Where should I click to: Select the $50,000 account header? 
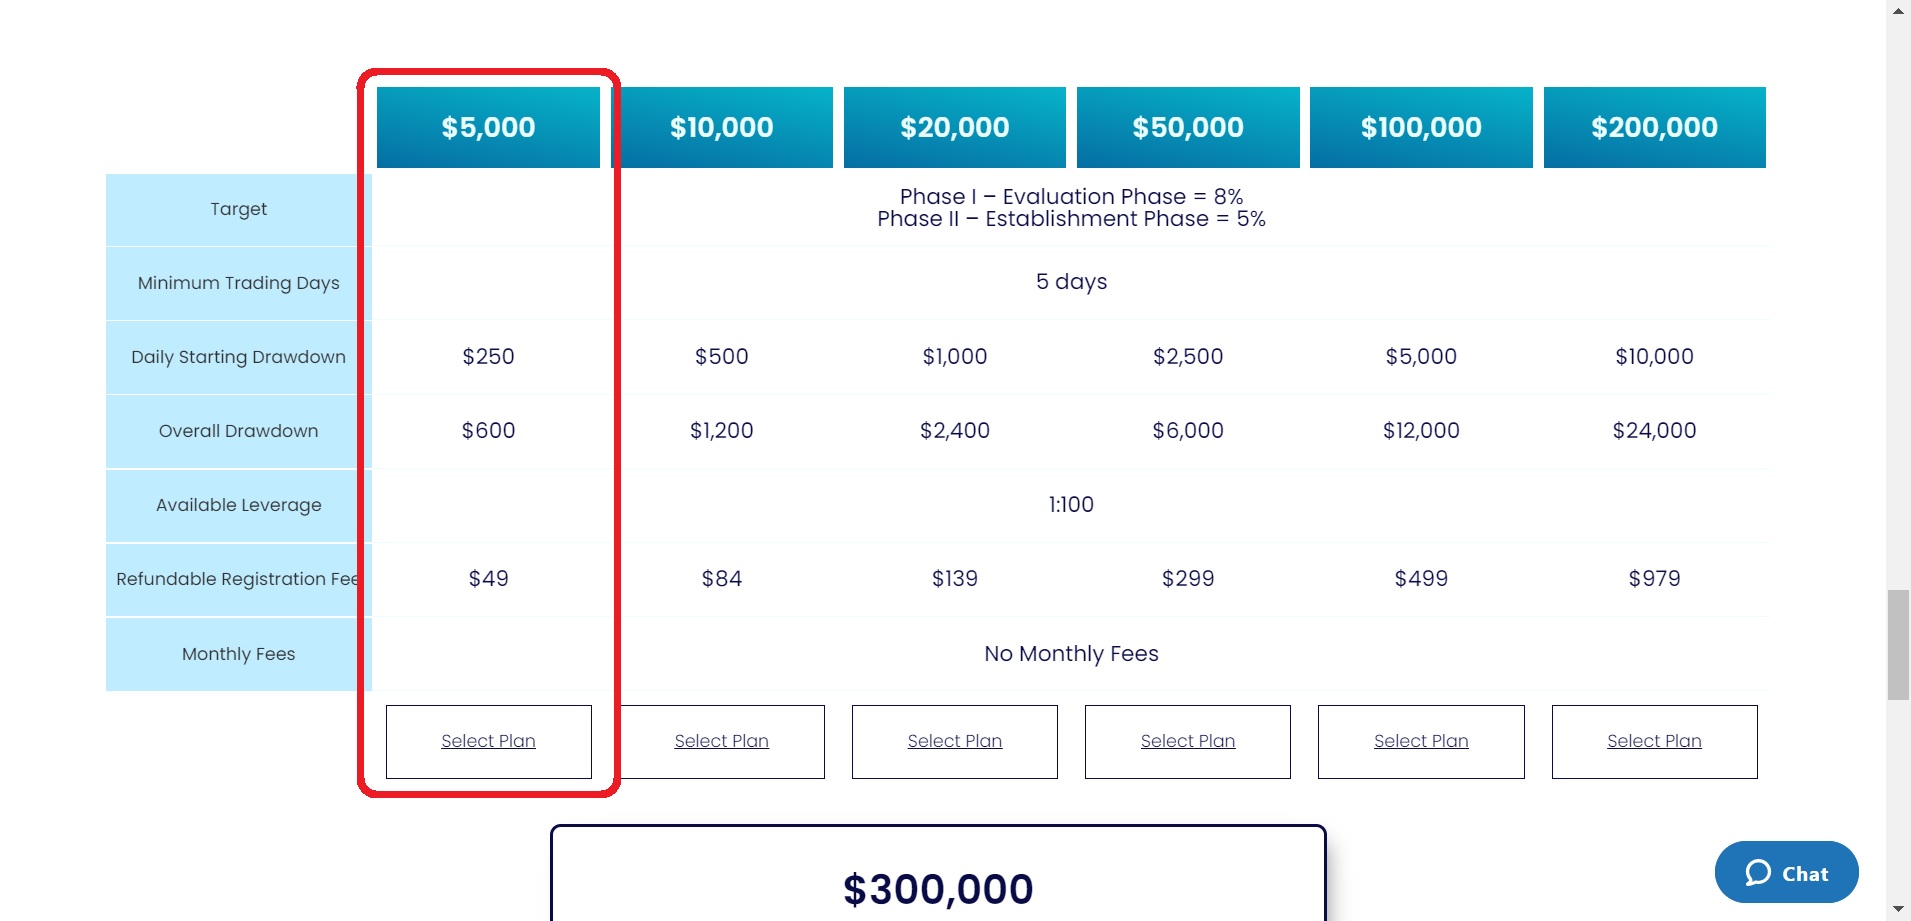1187,127
